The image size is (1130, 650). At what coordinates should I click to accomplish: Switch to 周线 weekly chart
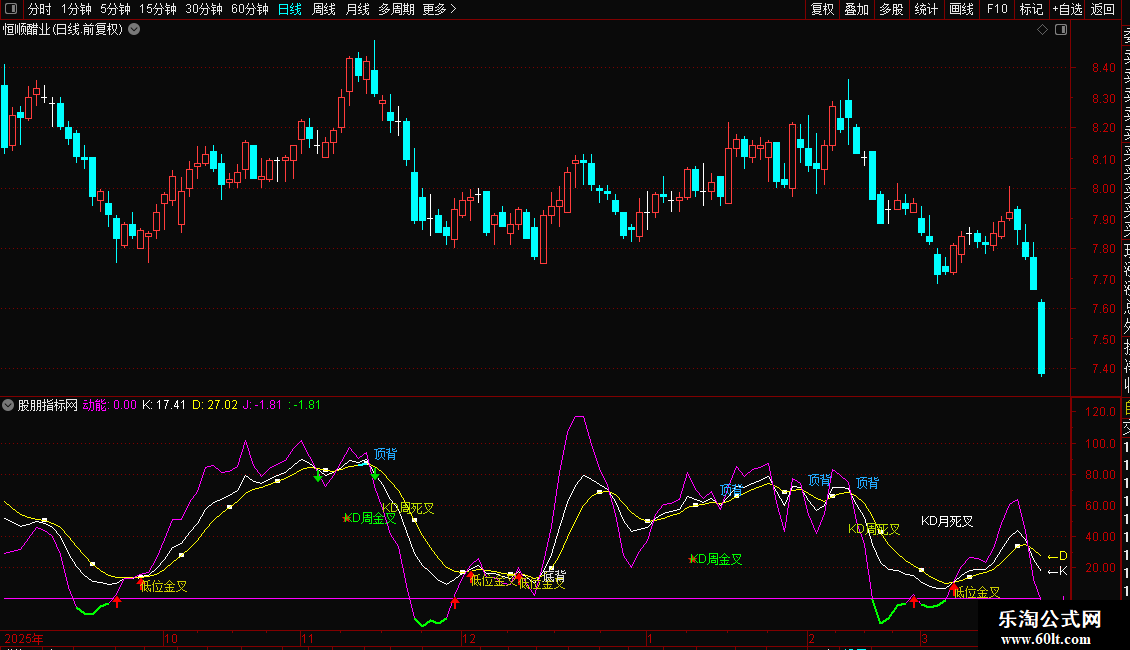[324, 9]
